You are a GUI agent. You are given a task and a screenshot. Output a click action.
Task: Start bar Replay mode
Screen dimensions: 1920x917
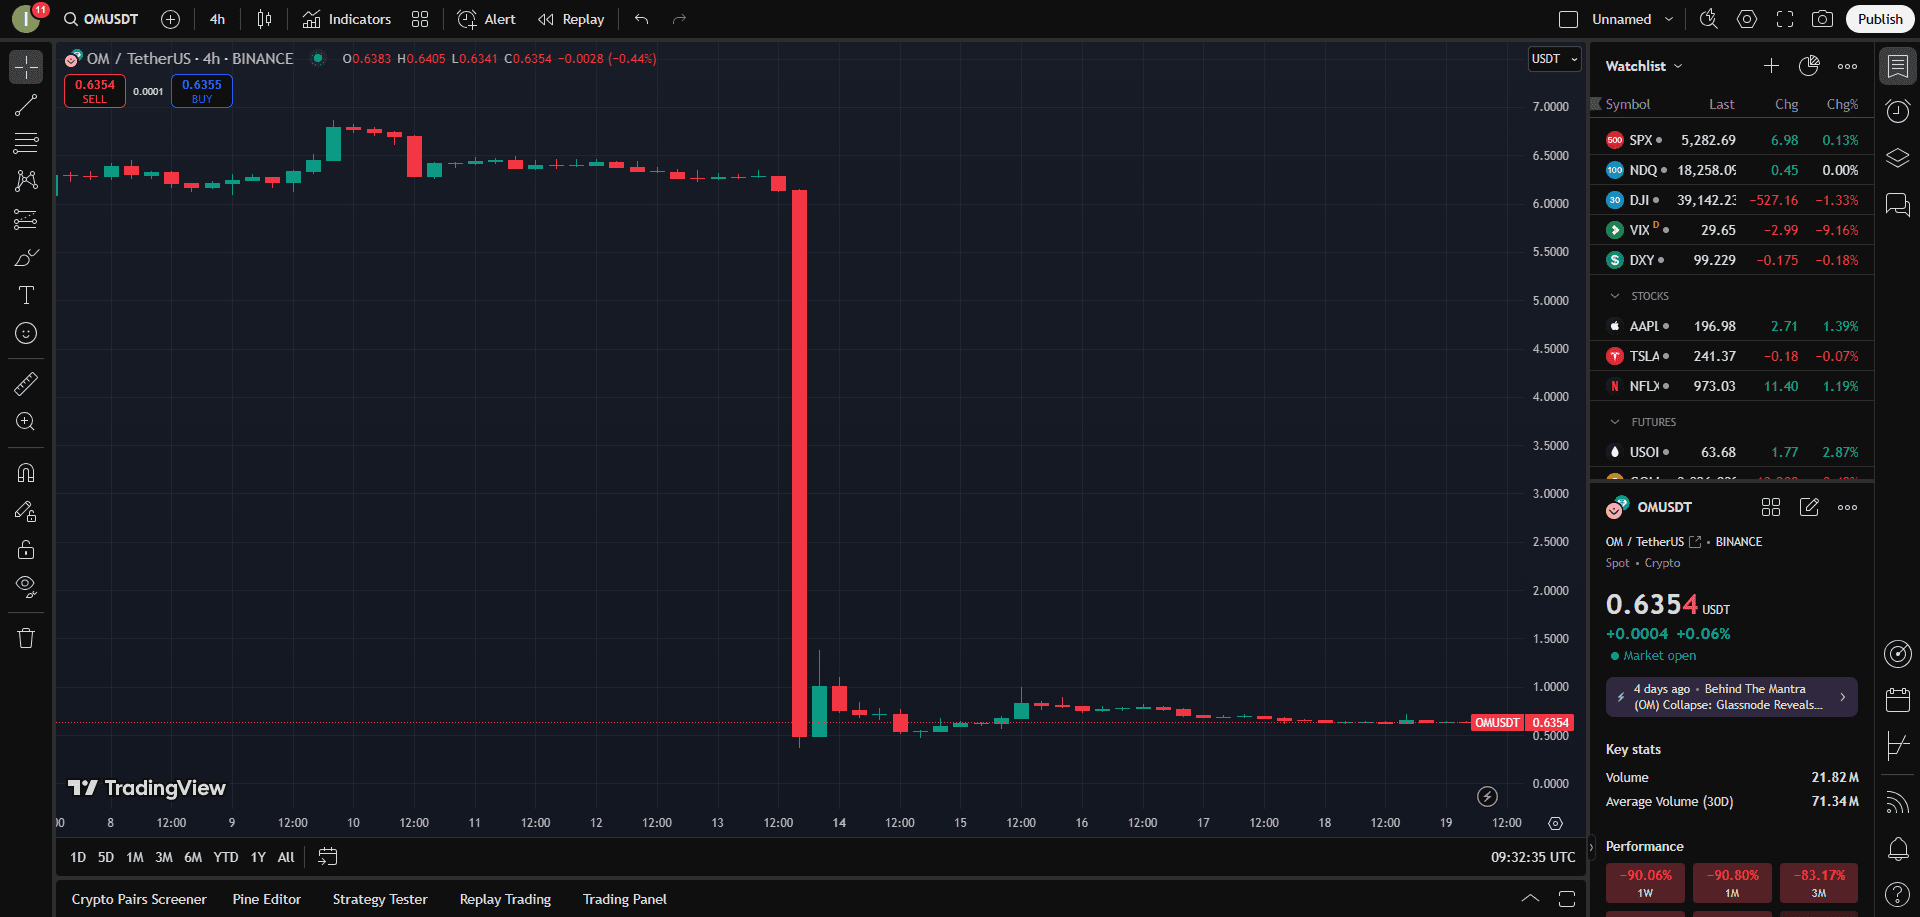571,19
